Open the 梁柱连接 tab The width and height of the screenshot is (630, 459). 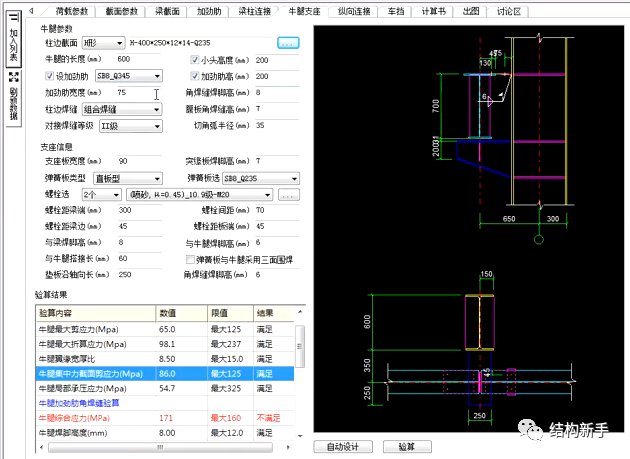pyautogui.click(x=254, y=11)
